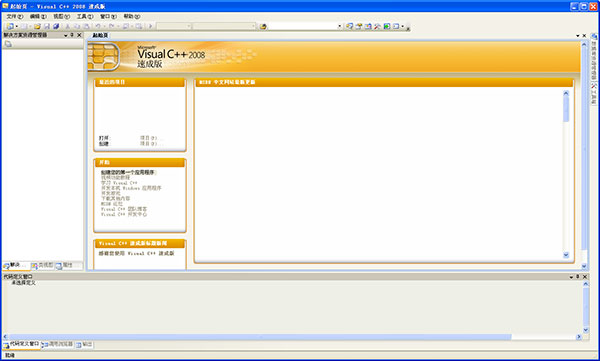Screen dimensions: 600x361
Task: Click the MSDN news pane scroll-down arrow
Action: [566, 255]
